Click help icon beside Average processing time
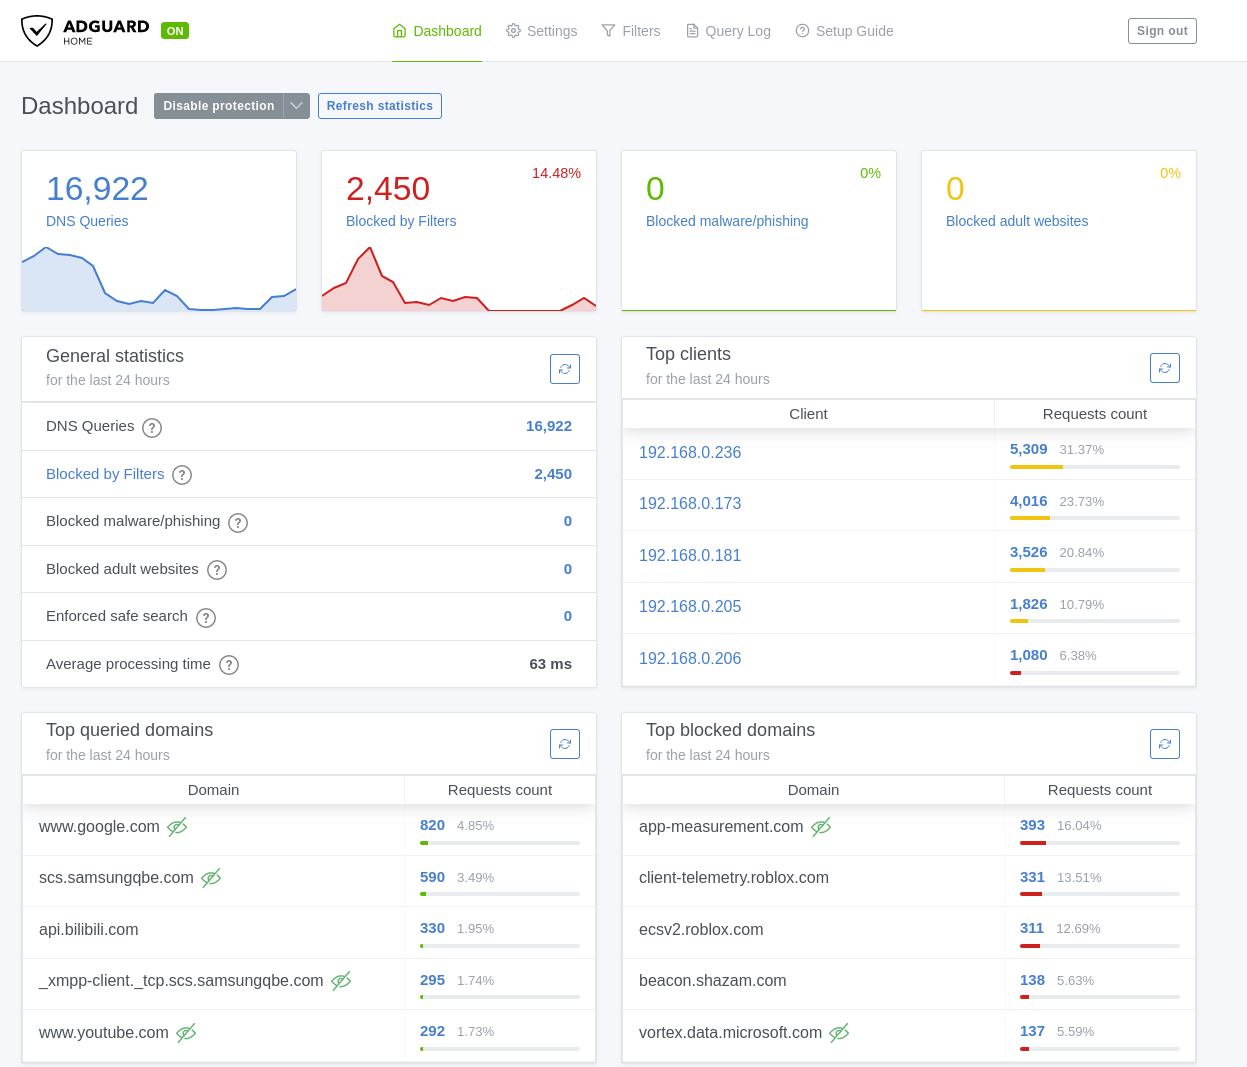 (229, 665)
